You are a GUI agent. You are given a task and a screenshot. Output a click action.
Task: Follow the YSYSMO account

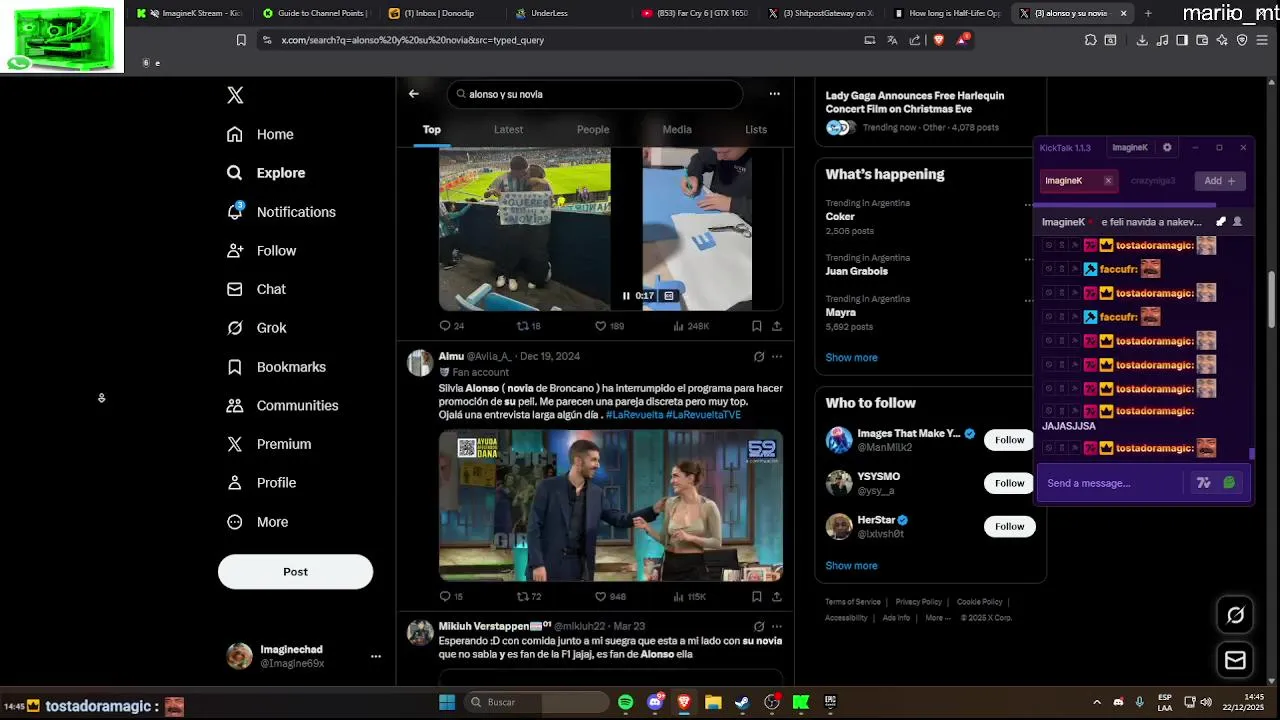(1009, 483)
